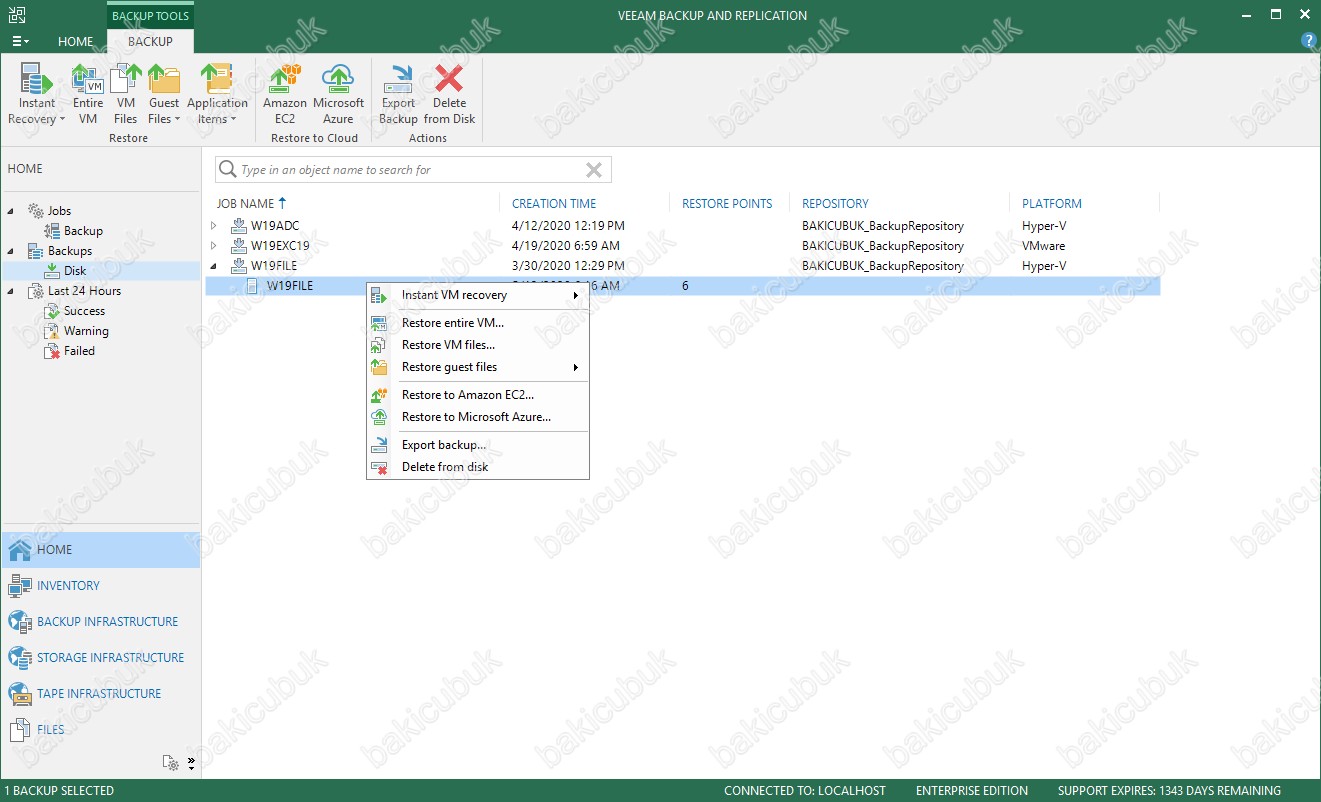Open the FILES view
The image size is (1321, 802).
(100, 730)
